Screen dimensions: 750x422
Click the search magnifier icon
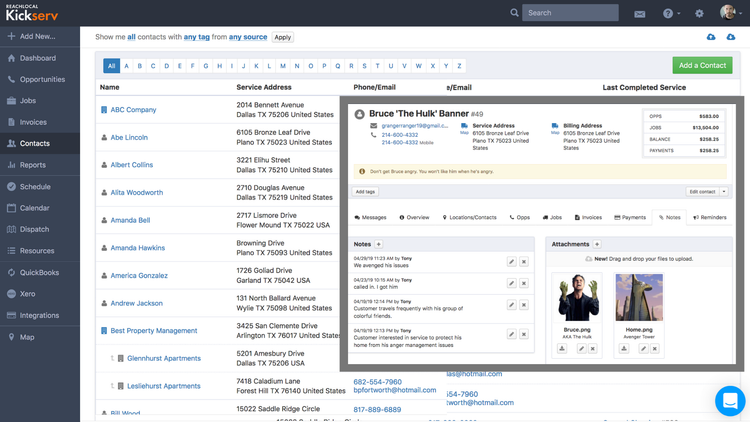[x=514, y=13]
